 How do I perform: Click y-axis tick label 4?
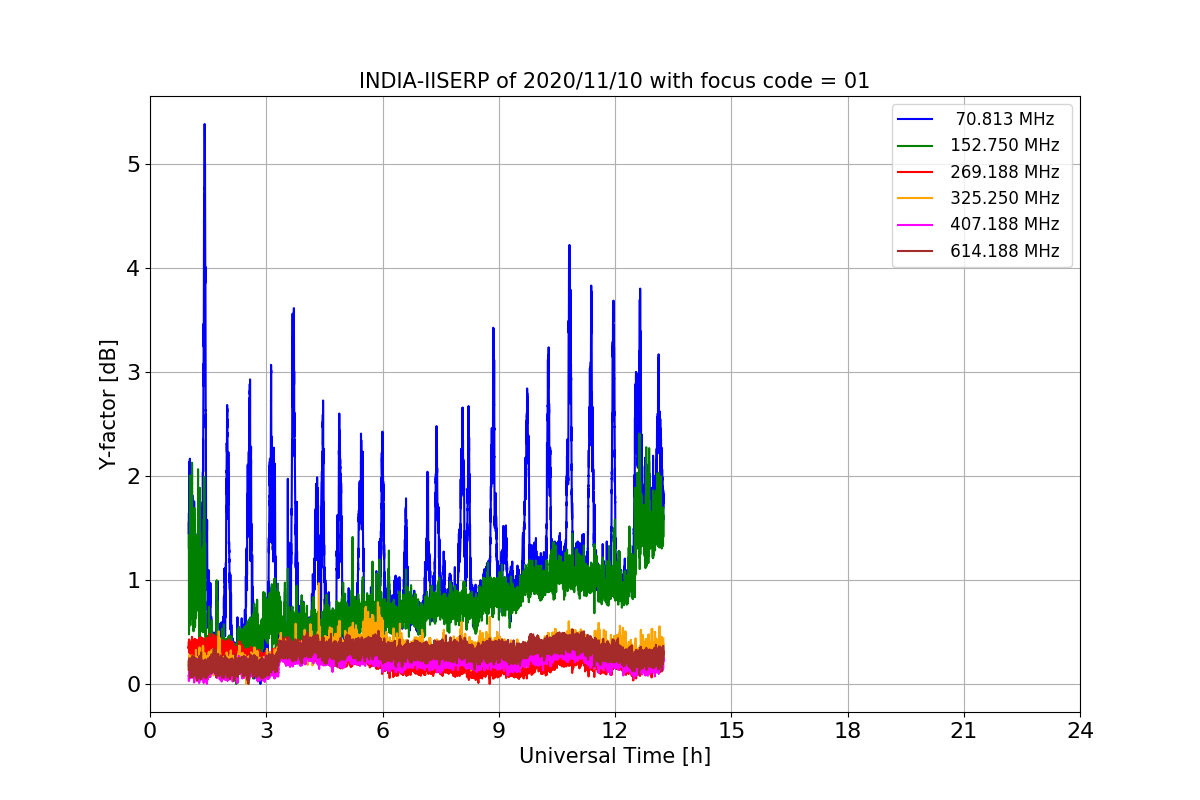point(132,268)
